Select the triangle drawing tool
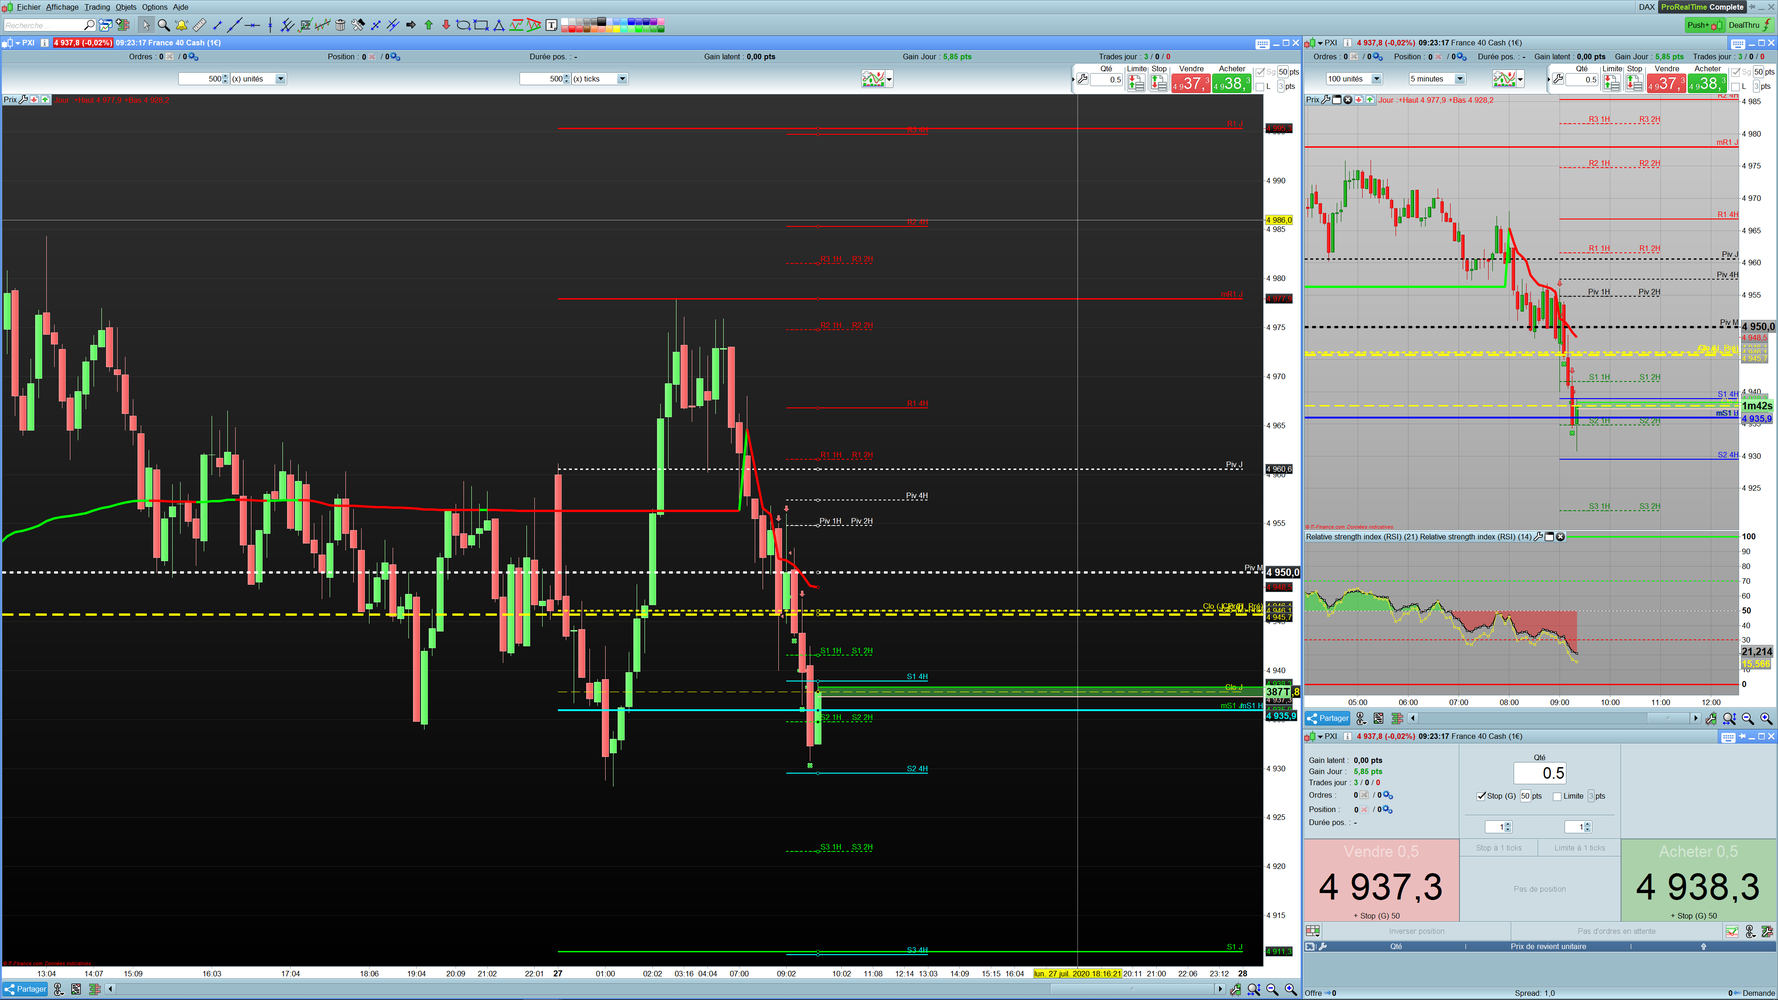The image size is (1778, 1000). [x=499, y=25]
